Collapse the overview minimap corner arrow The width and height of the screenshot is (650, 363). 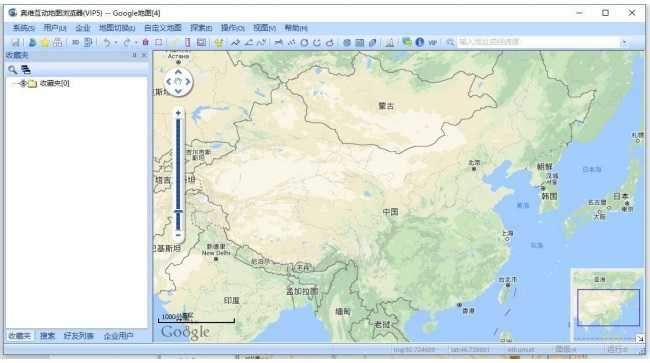point(640,339)
